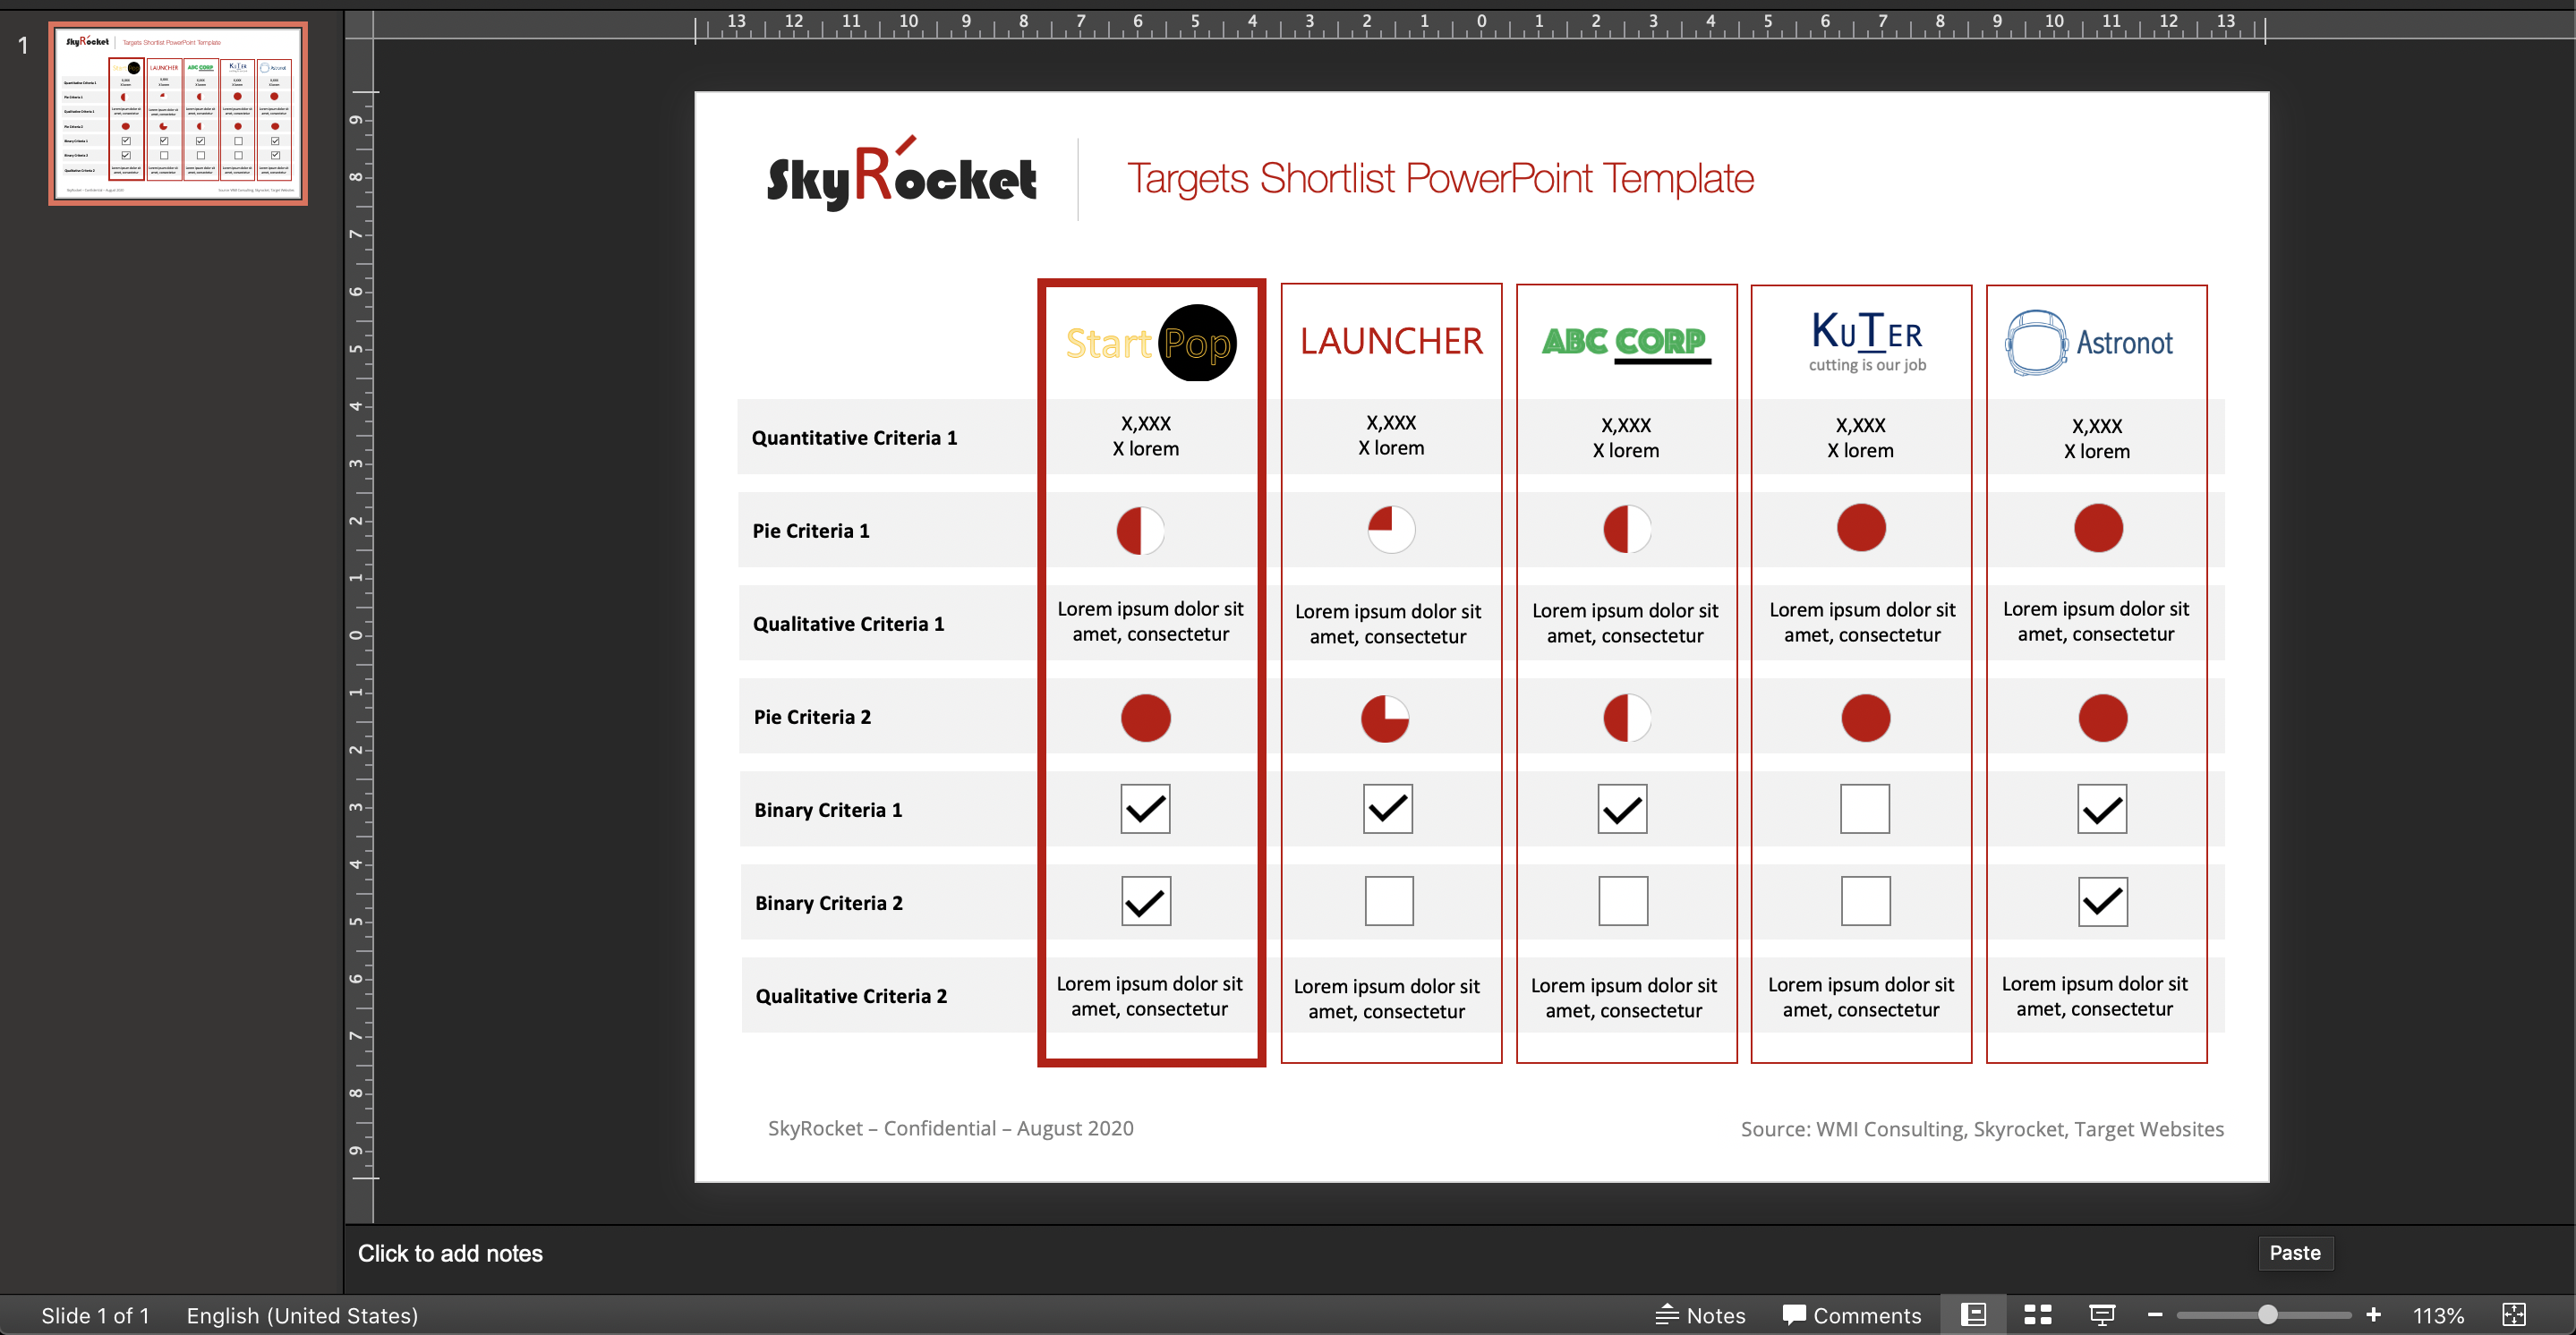This screenshot has width=2576, height=1335.
Task: Select KuTer Pie Criteria 2 full pie
Action: 1865,718
